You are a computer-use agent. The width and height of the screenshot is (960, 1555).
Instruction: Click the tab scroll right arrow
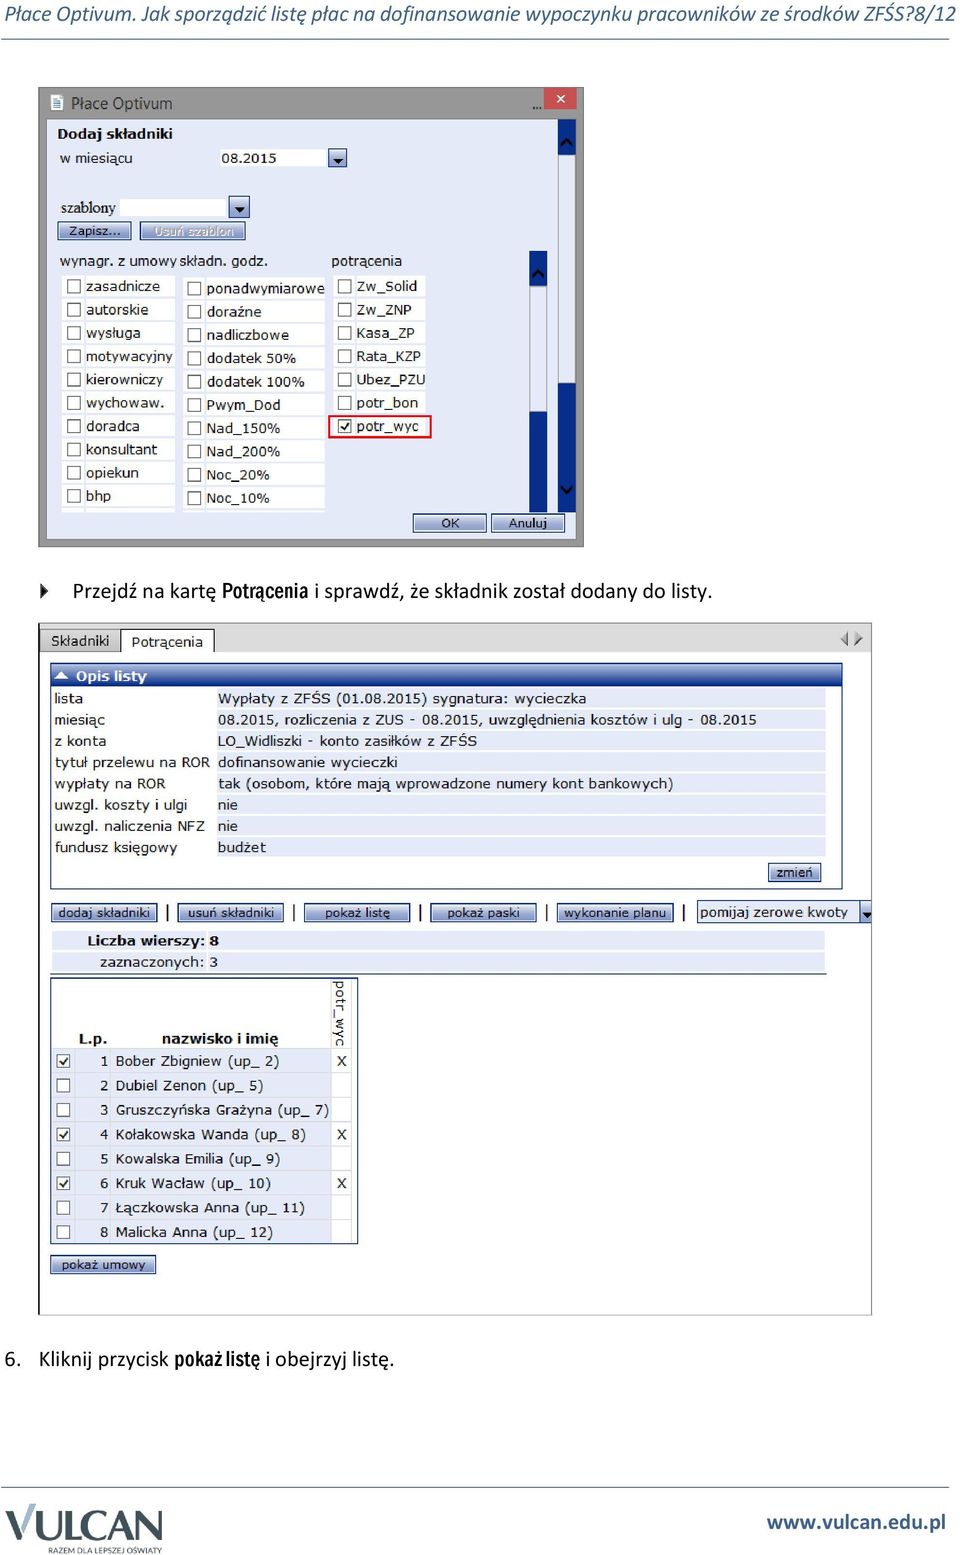(x=858, y=639)
